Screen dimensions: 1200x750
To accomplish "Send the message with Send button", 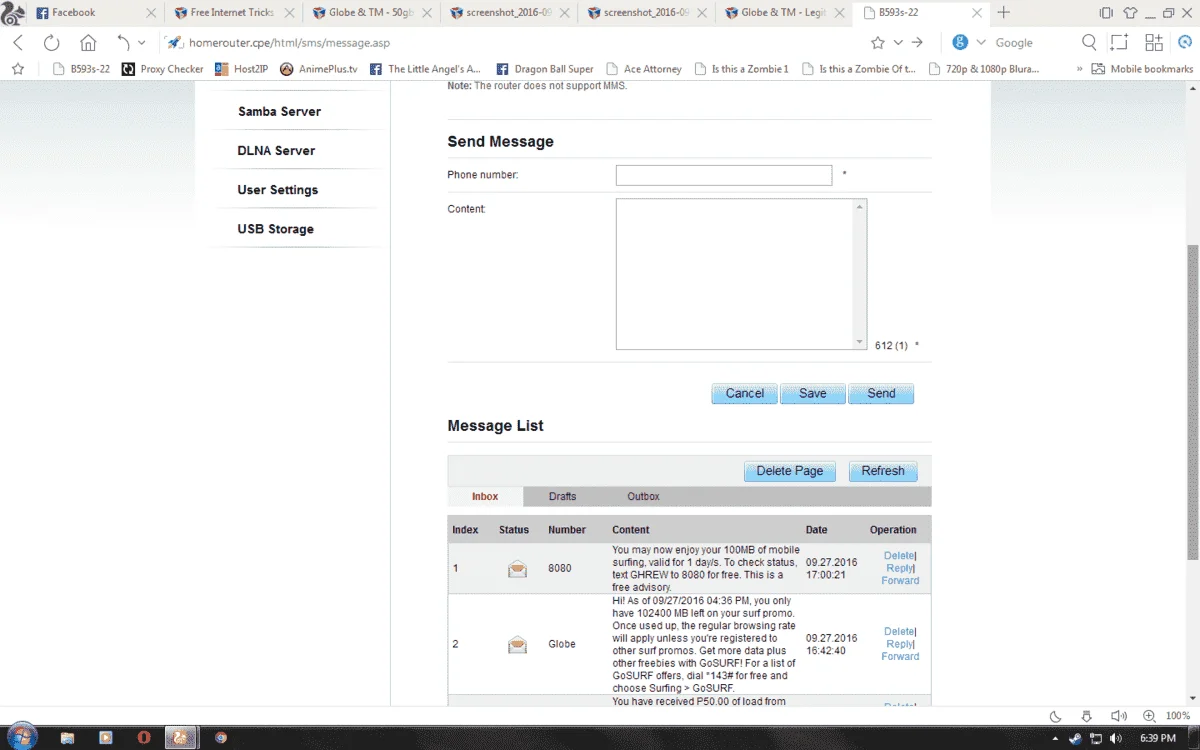I will 881,393.
